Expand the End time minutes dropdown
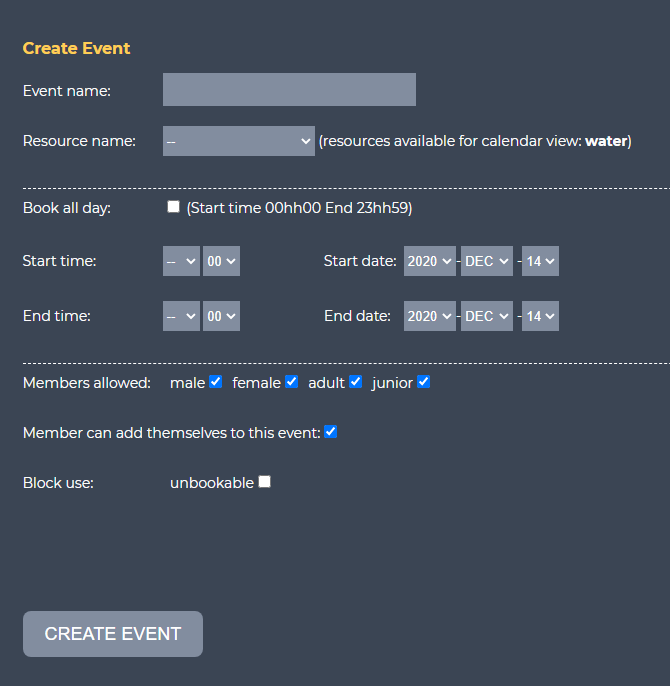The height and width of the screenshot is (686, 670). (221, 316)
